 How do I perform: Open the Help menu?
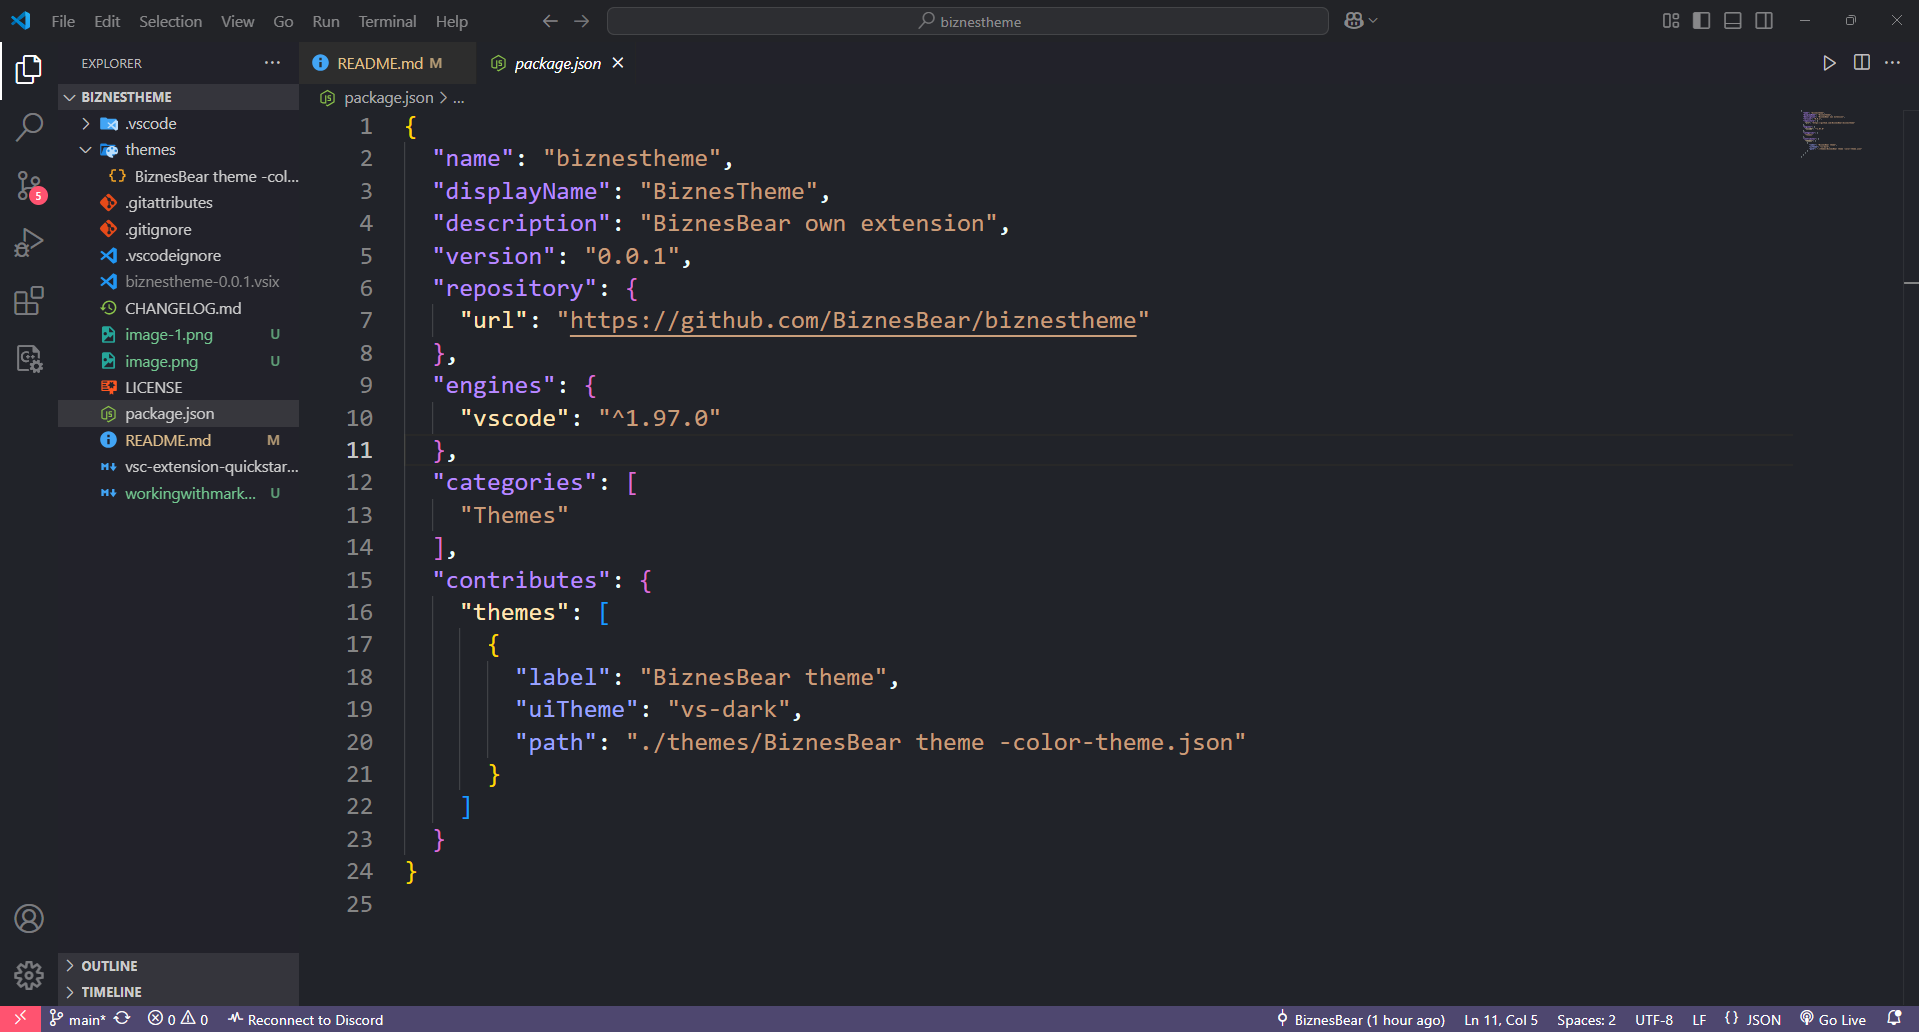[451, 21]
